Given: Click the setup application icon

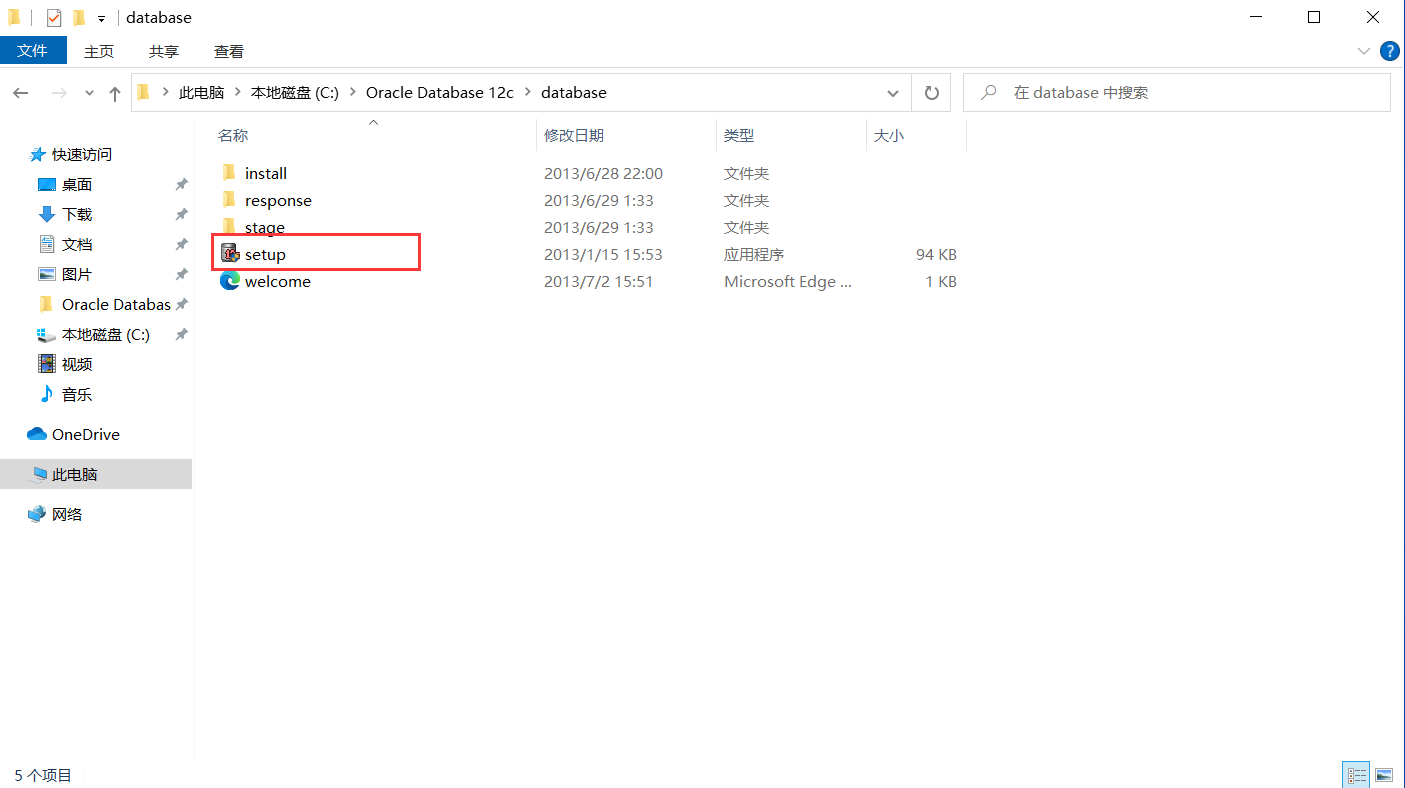Looking at the screenshot, I should [230, 254].
